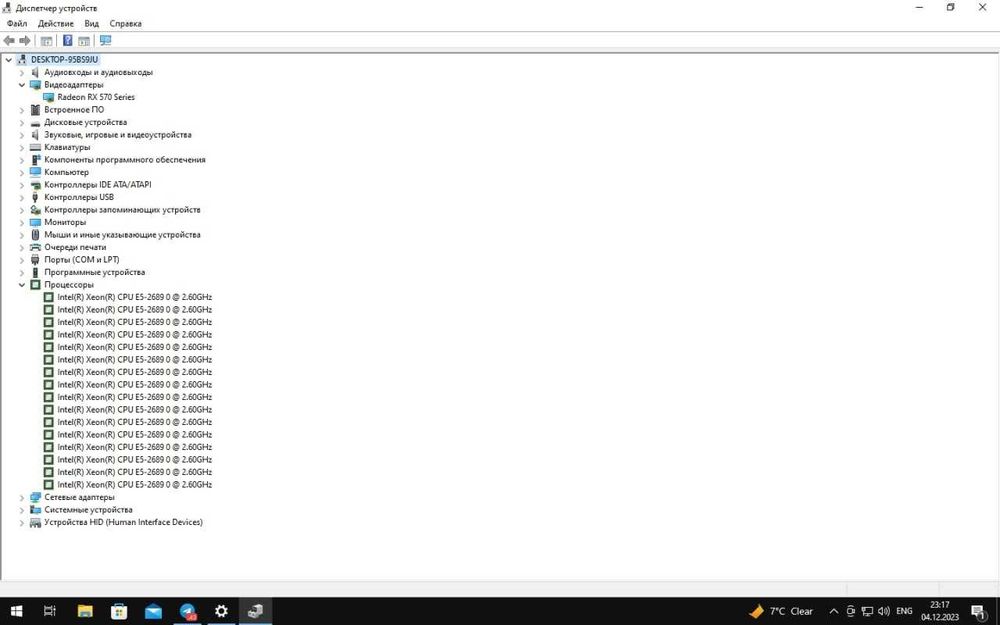
Task: Select the Порты (COM и LPT) label
Action: coord(82,260)
